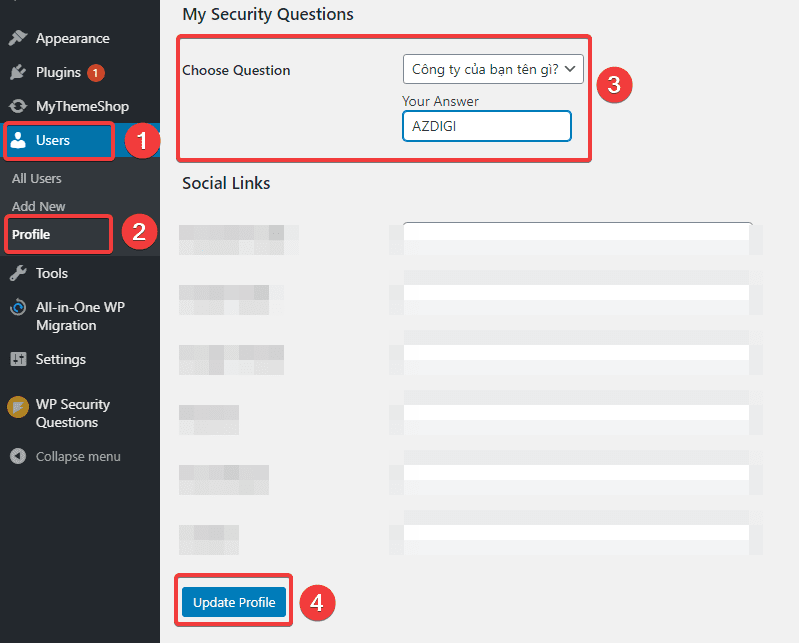The image size is (799, 643).
Task: Click the Users person icon
Action: pos(18,141)
